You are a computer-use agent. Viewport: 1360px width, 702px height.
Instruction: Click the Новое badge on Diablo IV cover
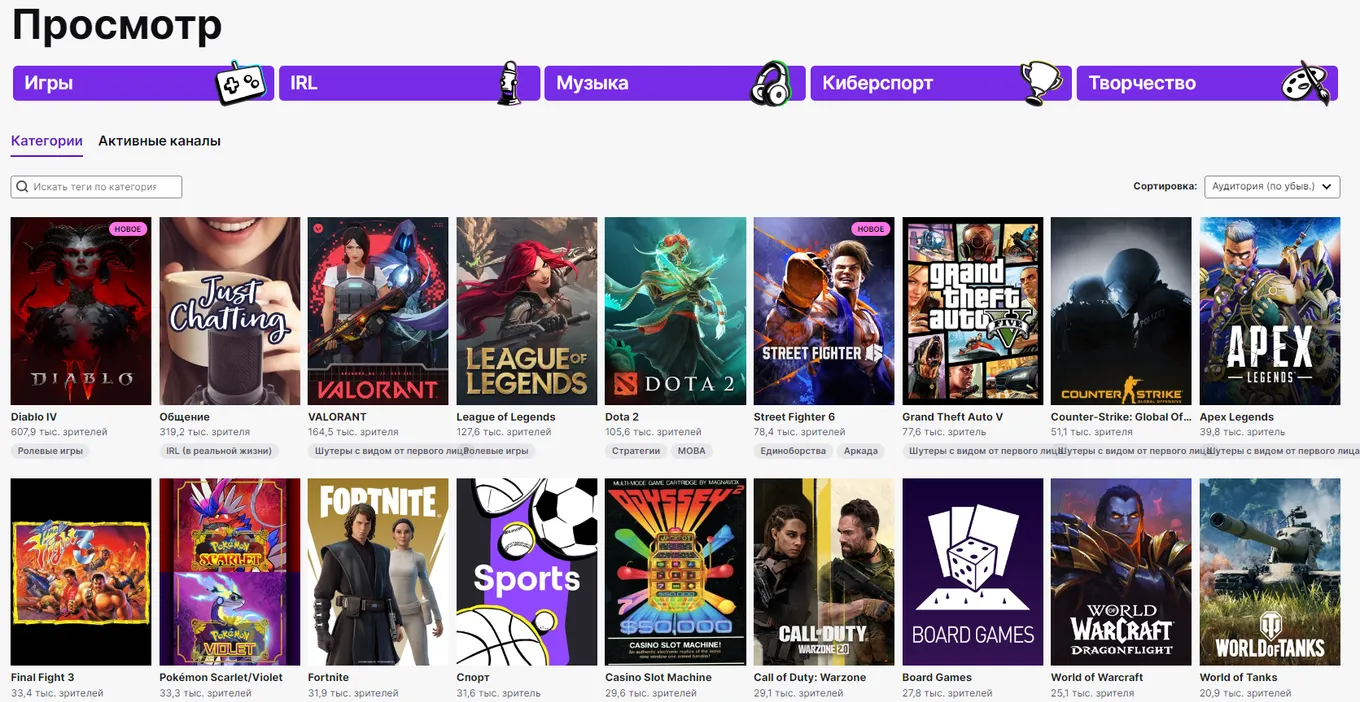click(x=128, y=229)
